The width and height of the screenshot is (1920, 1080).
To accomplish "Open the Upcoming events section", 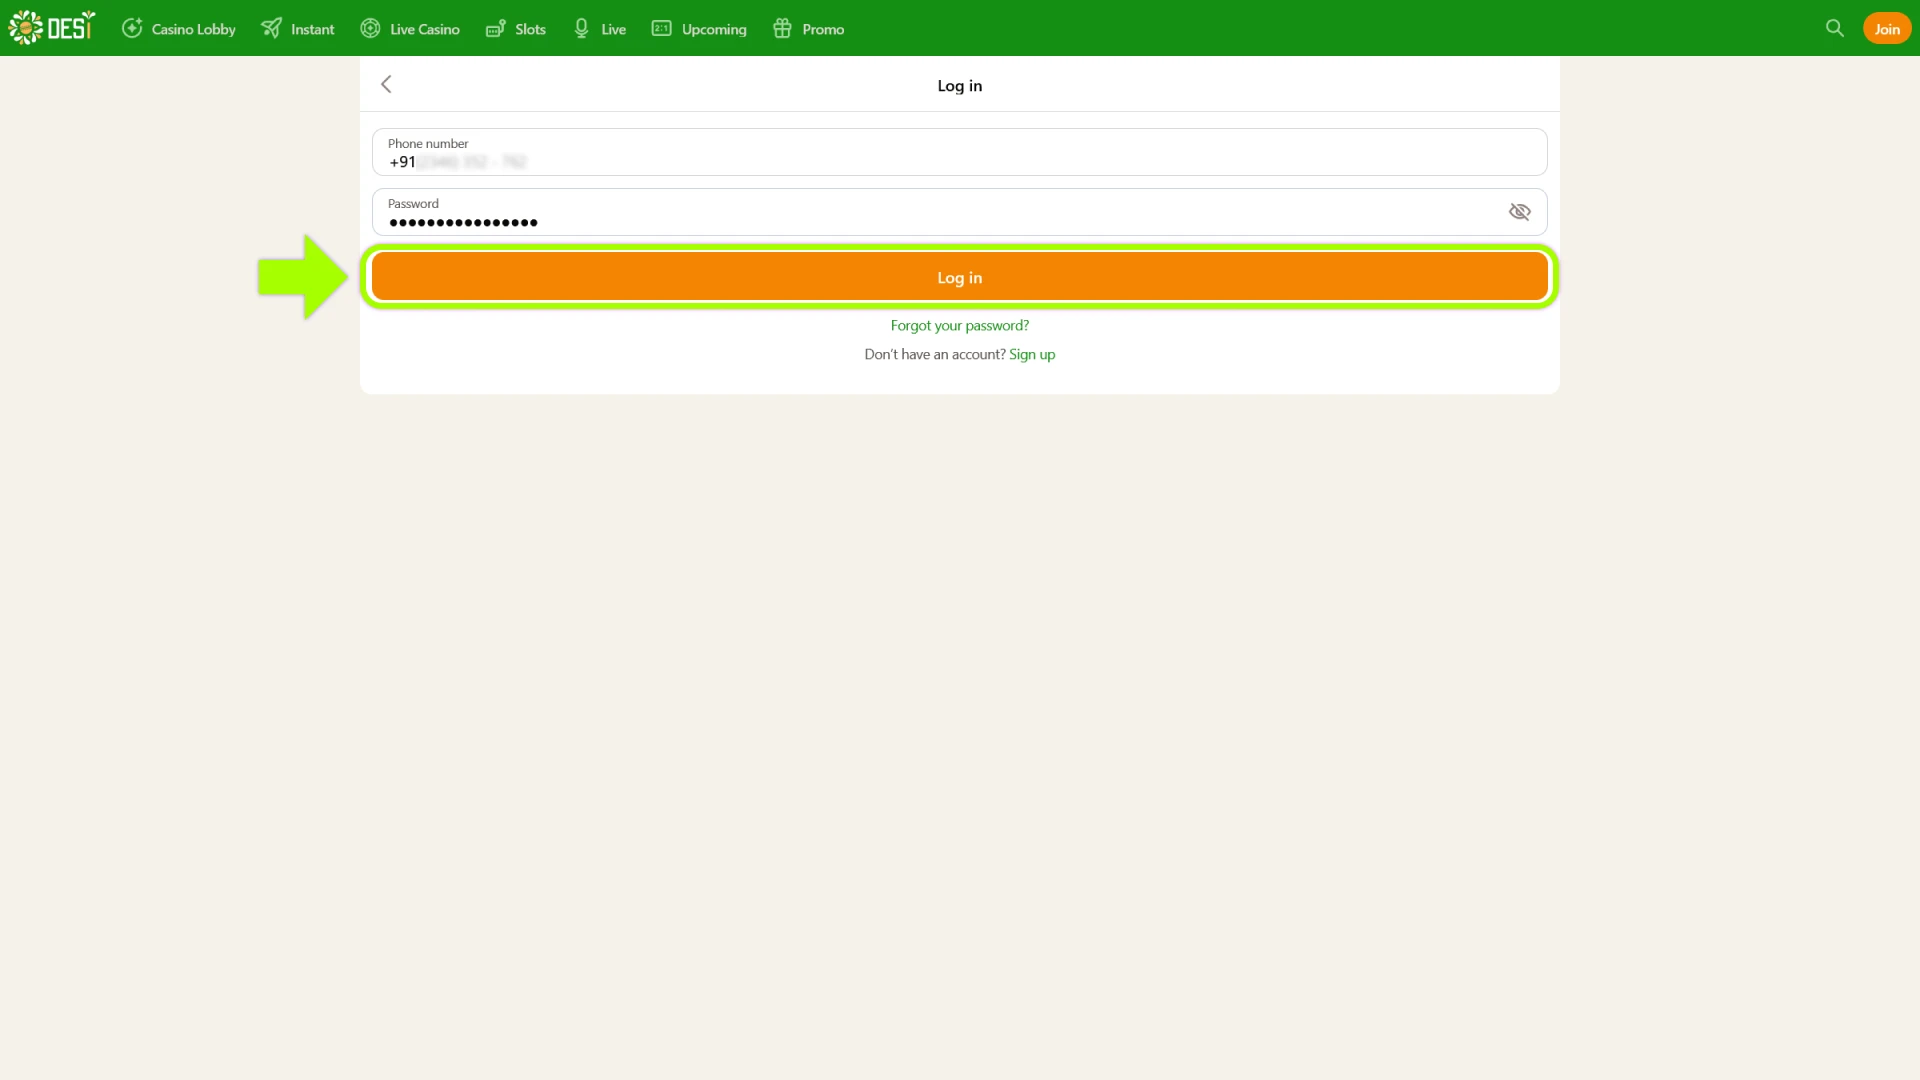I will click(698, 28).
